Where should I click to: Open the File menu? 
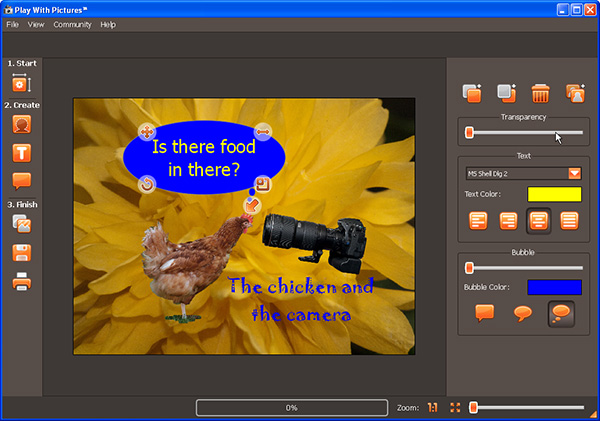pos(13,24)
